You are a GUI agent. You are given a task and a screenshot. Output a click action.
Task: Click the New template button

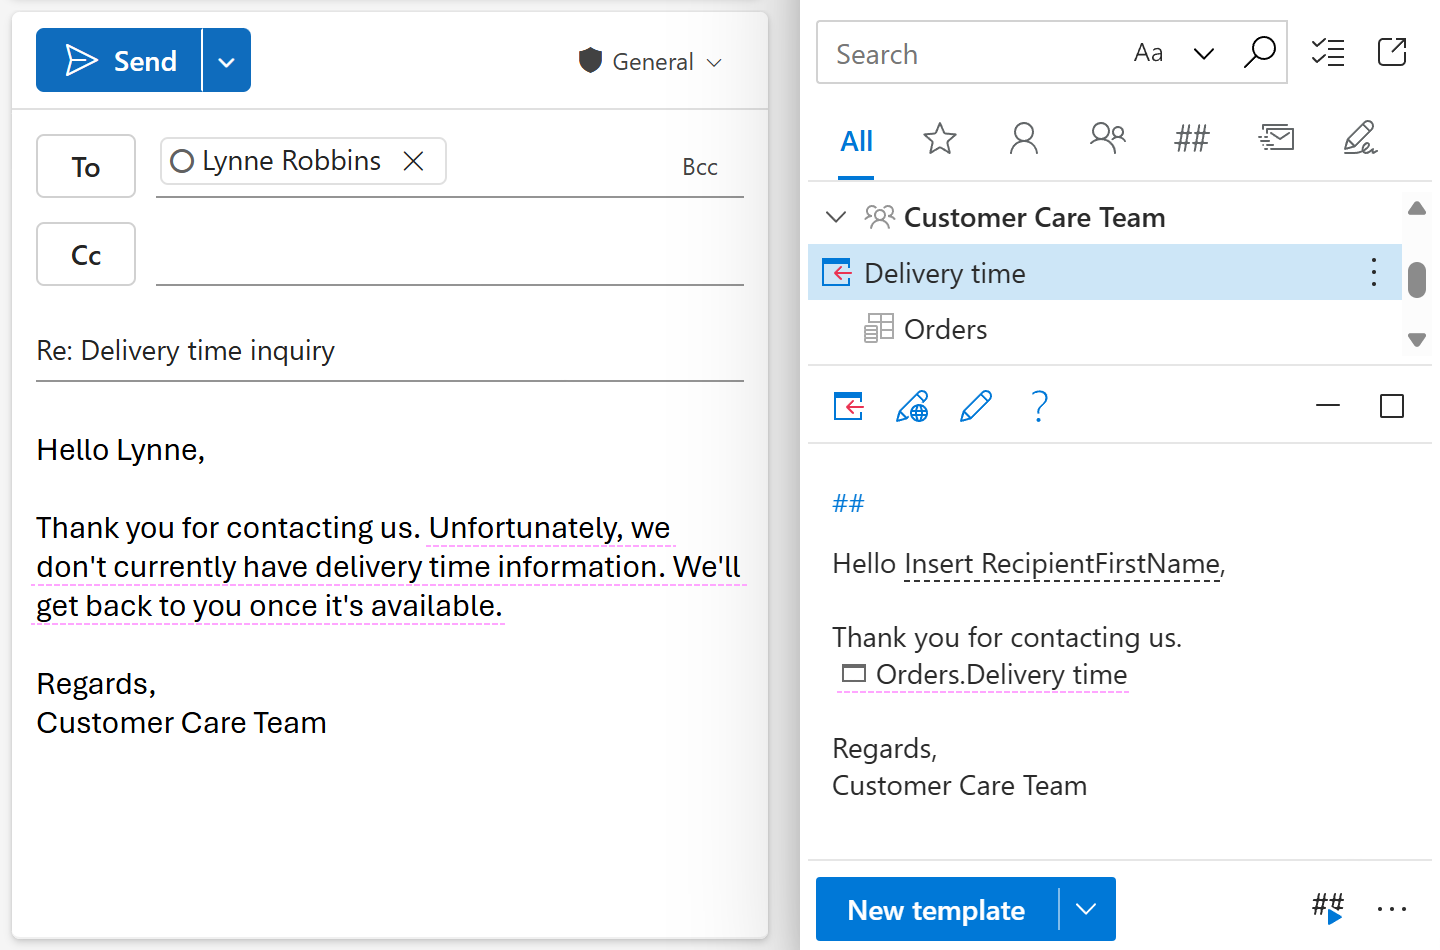click(x=937, y=909)
